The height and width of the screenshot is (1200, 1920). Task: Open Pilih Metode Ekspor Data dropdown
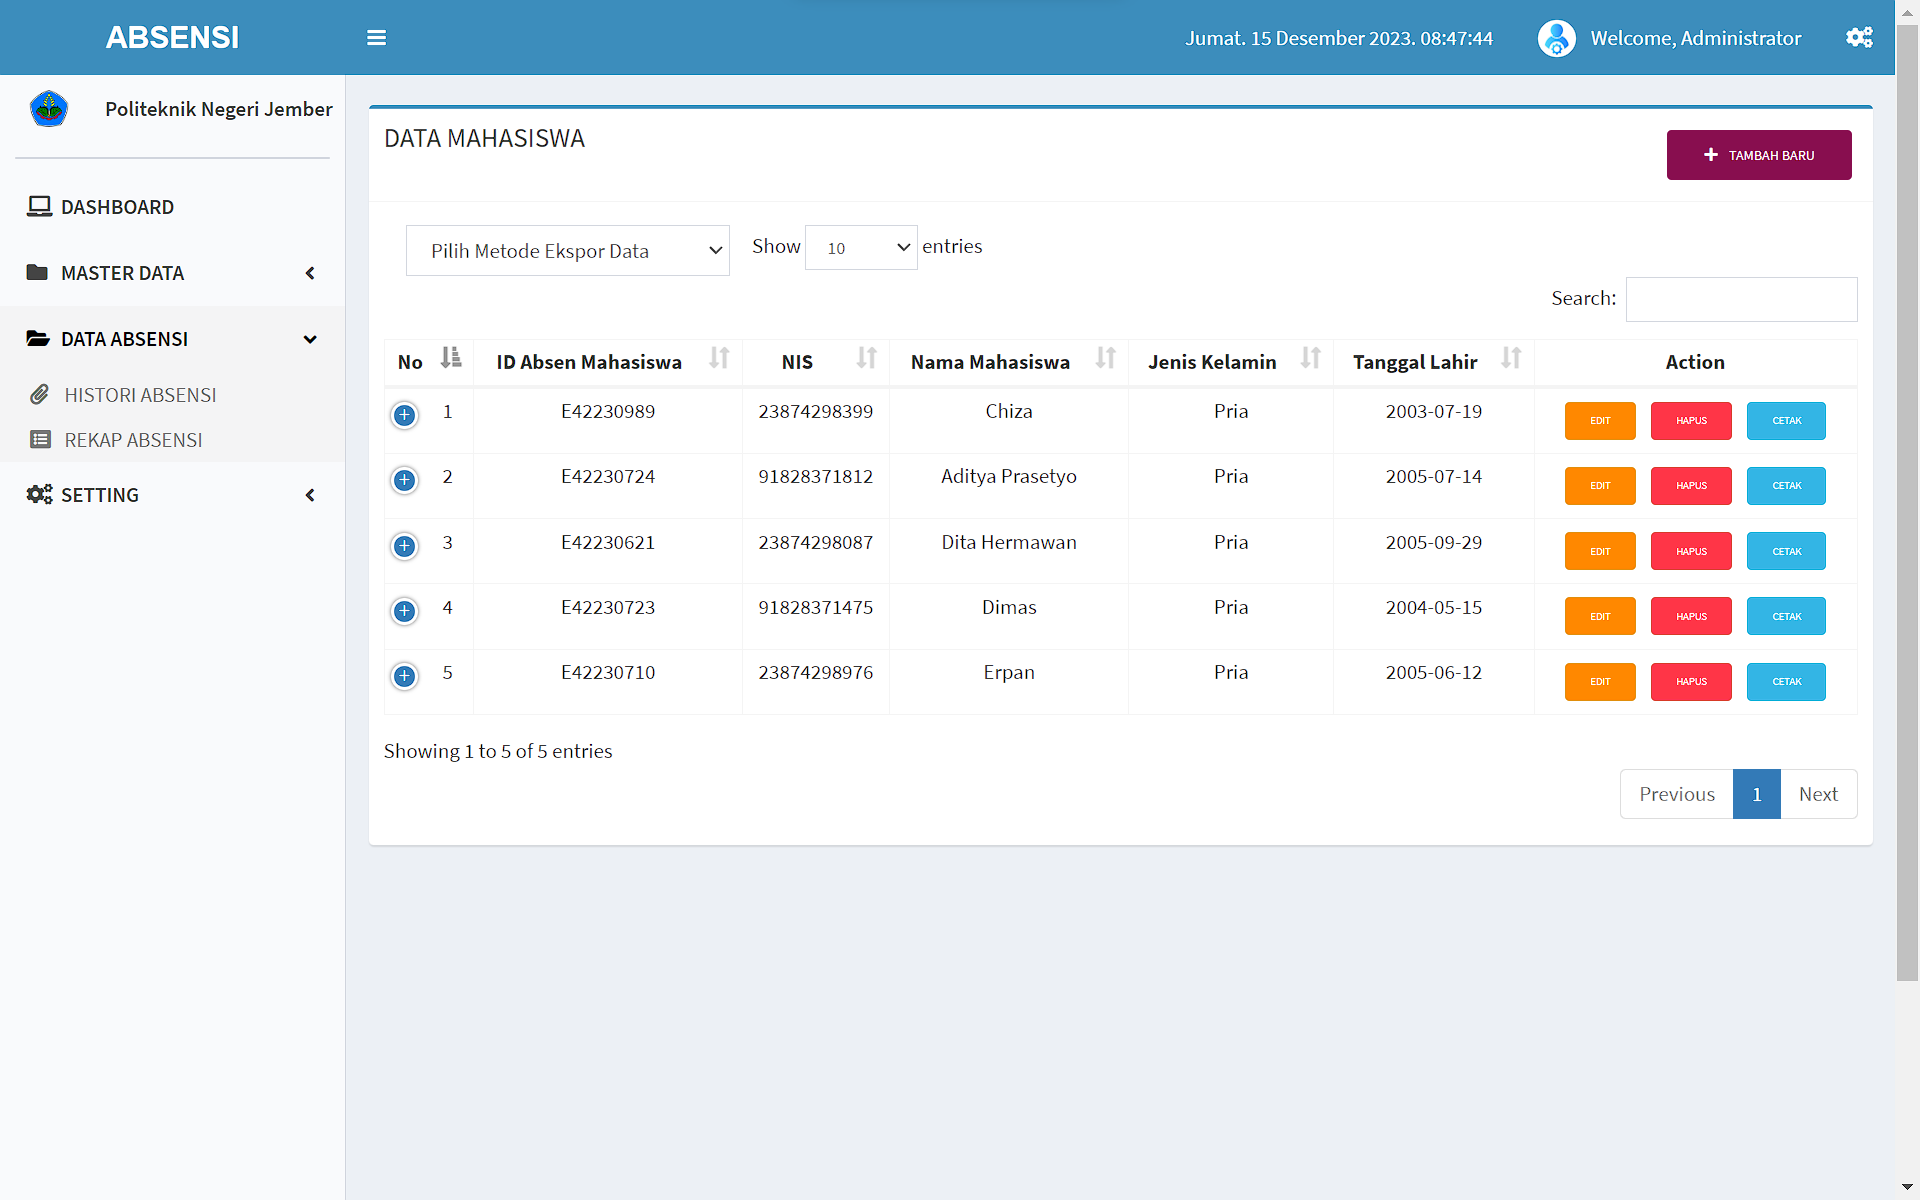(x=568, y=250)
